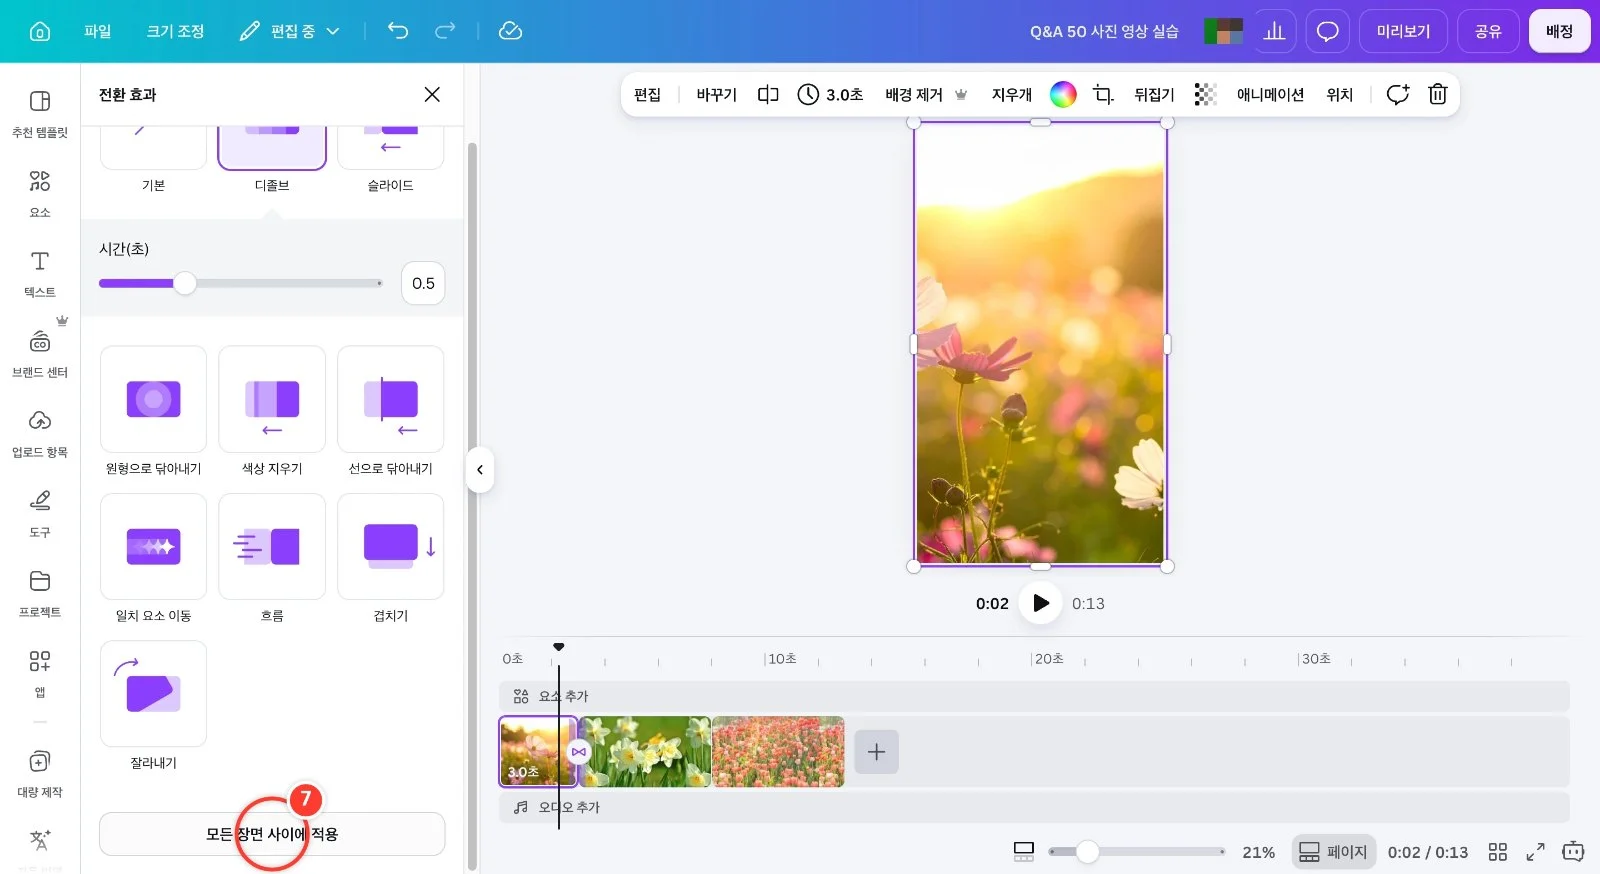The width and height of the screenshot is (1600, 874).
Task: Open the translate sidebar icon
Action: tap(40, 841)
